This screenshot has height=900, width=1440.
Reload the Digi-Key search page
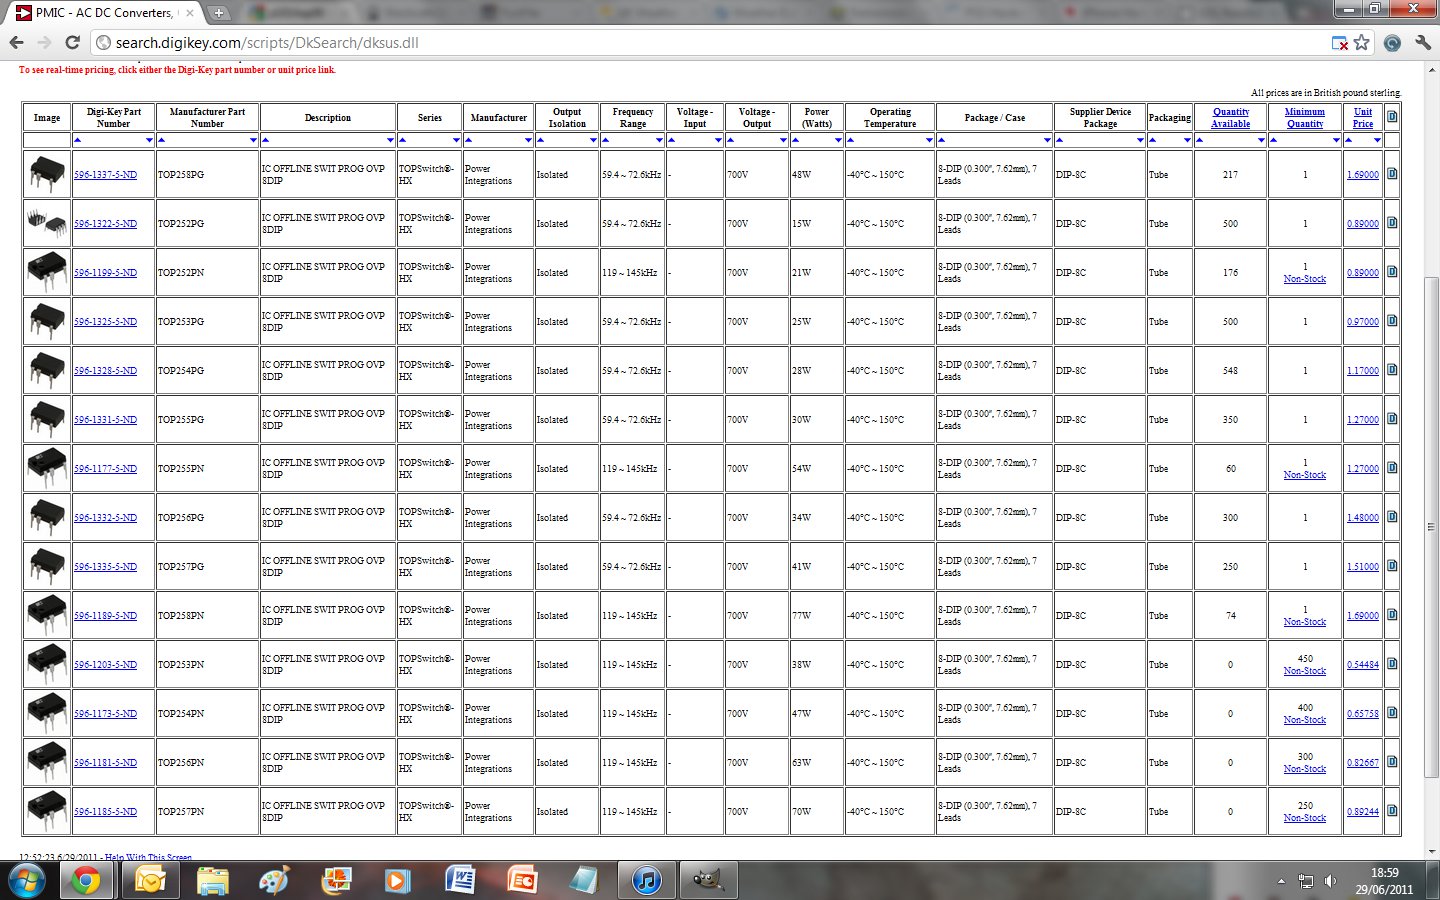pyautogui.click(x=72, y=43)
